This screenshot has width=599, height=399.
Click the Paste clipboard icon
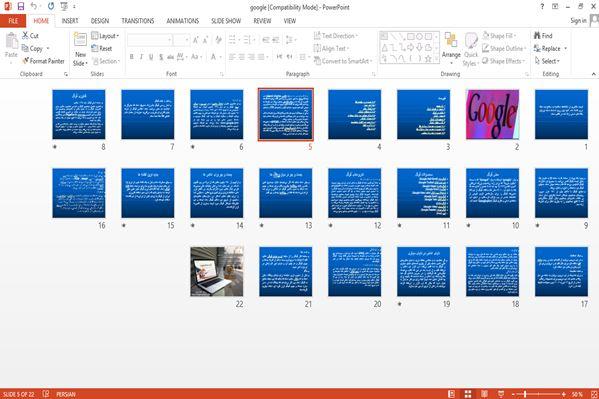pyautogui.click(x=11, y=41)
